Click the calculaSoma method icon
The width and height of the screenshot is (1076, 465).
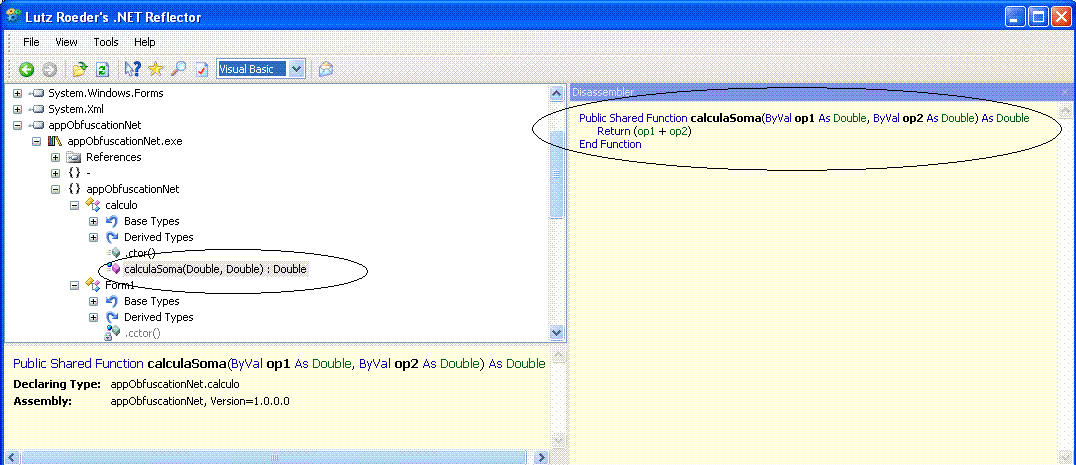click(x=114, y=269)
